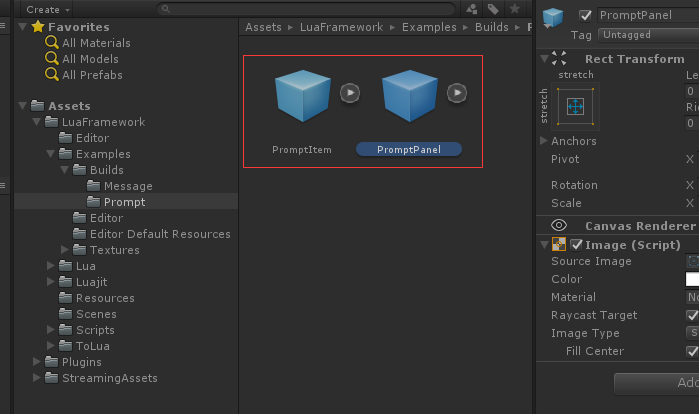This screenshot has width=699, height=414.
Task: Expand the PromptPanel prefab play arrow
Action: click(457, 93)
